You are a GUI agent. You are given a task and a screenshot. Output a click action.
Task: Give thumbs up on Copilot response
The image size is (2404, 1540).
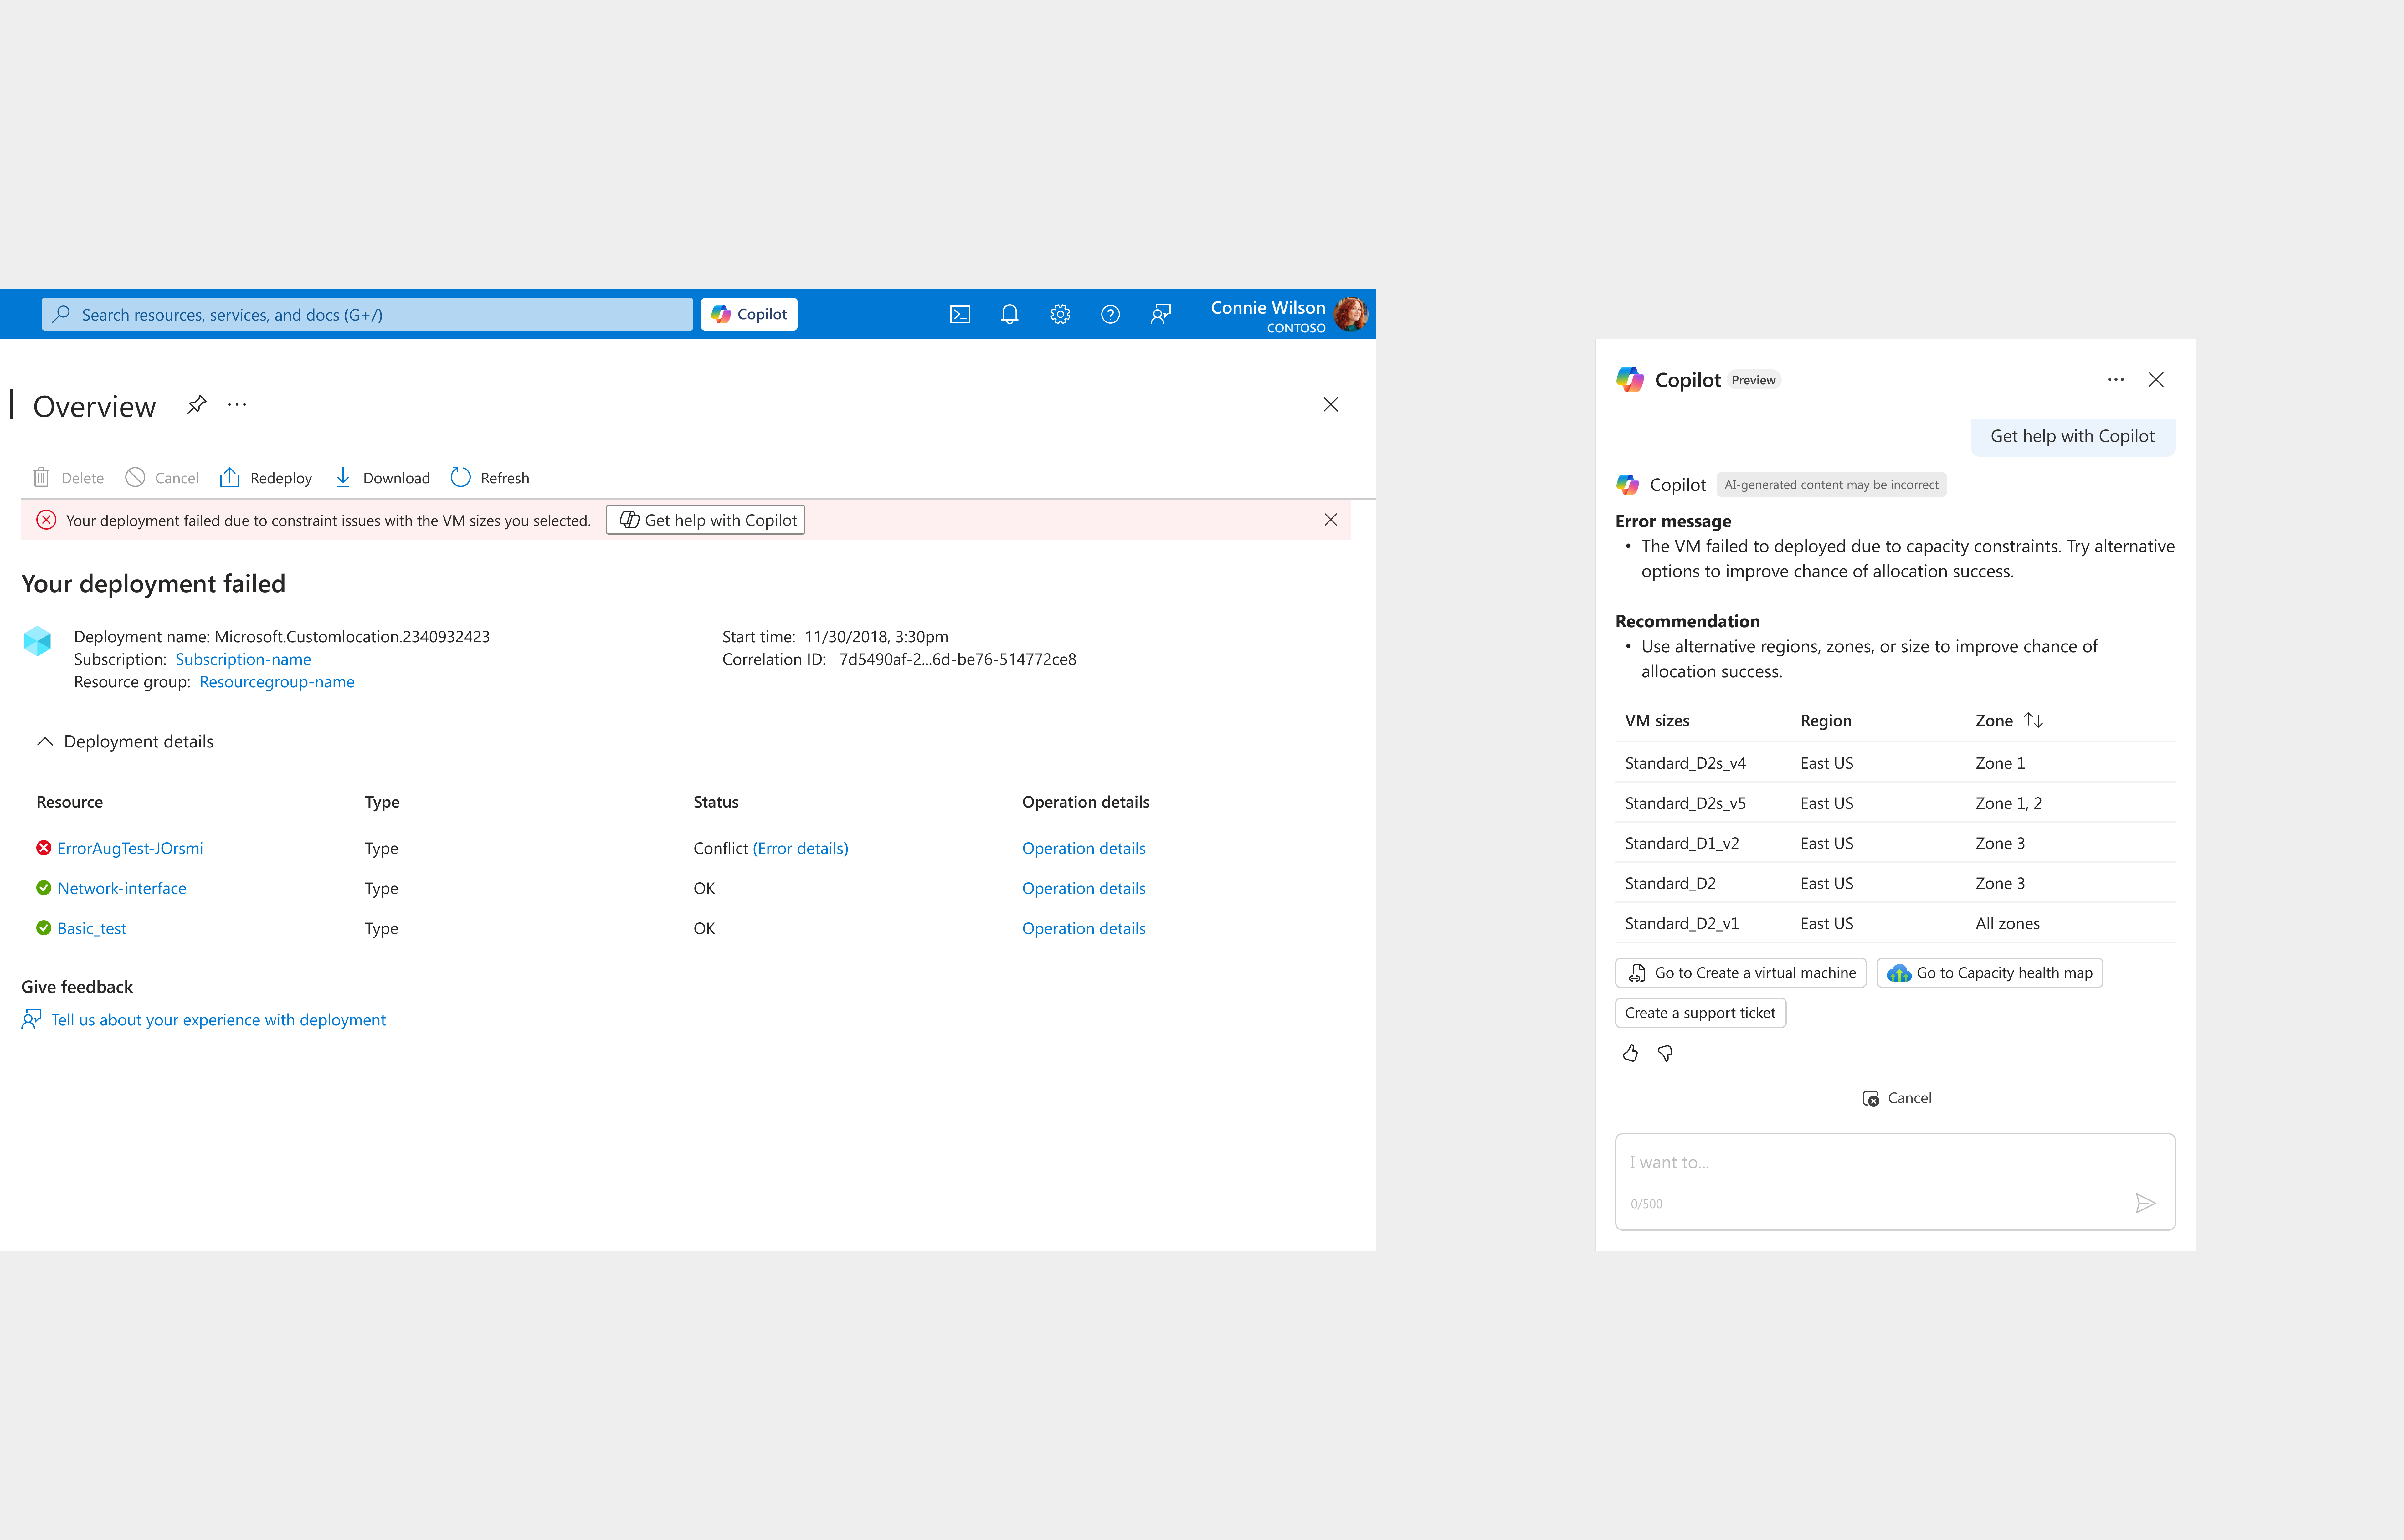tap(1630, 1053)
